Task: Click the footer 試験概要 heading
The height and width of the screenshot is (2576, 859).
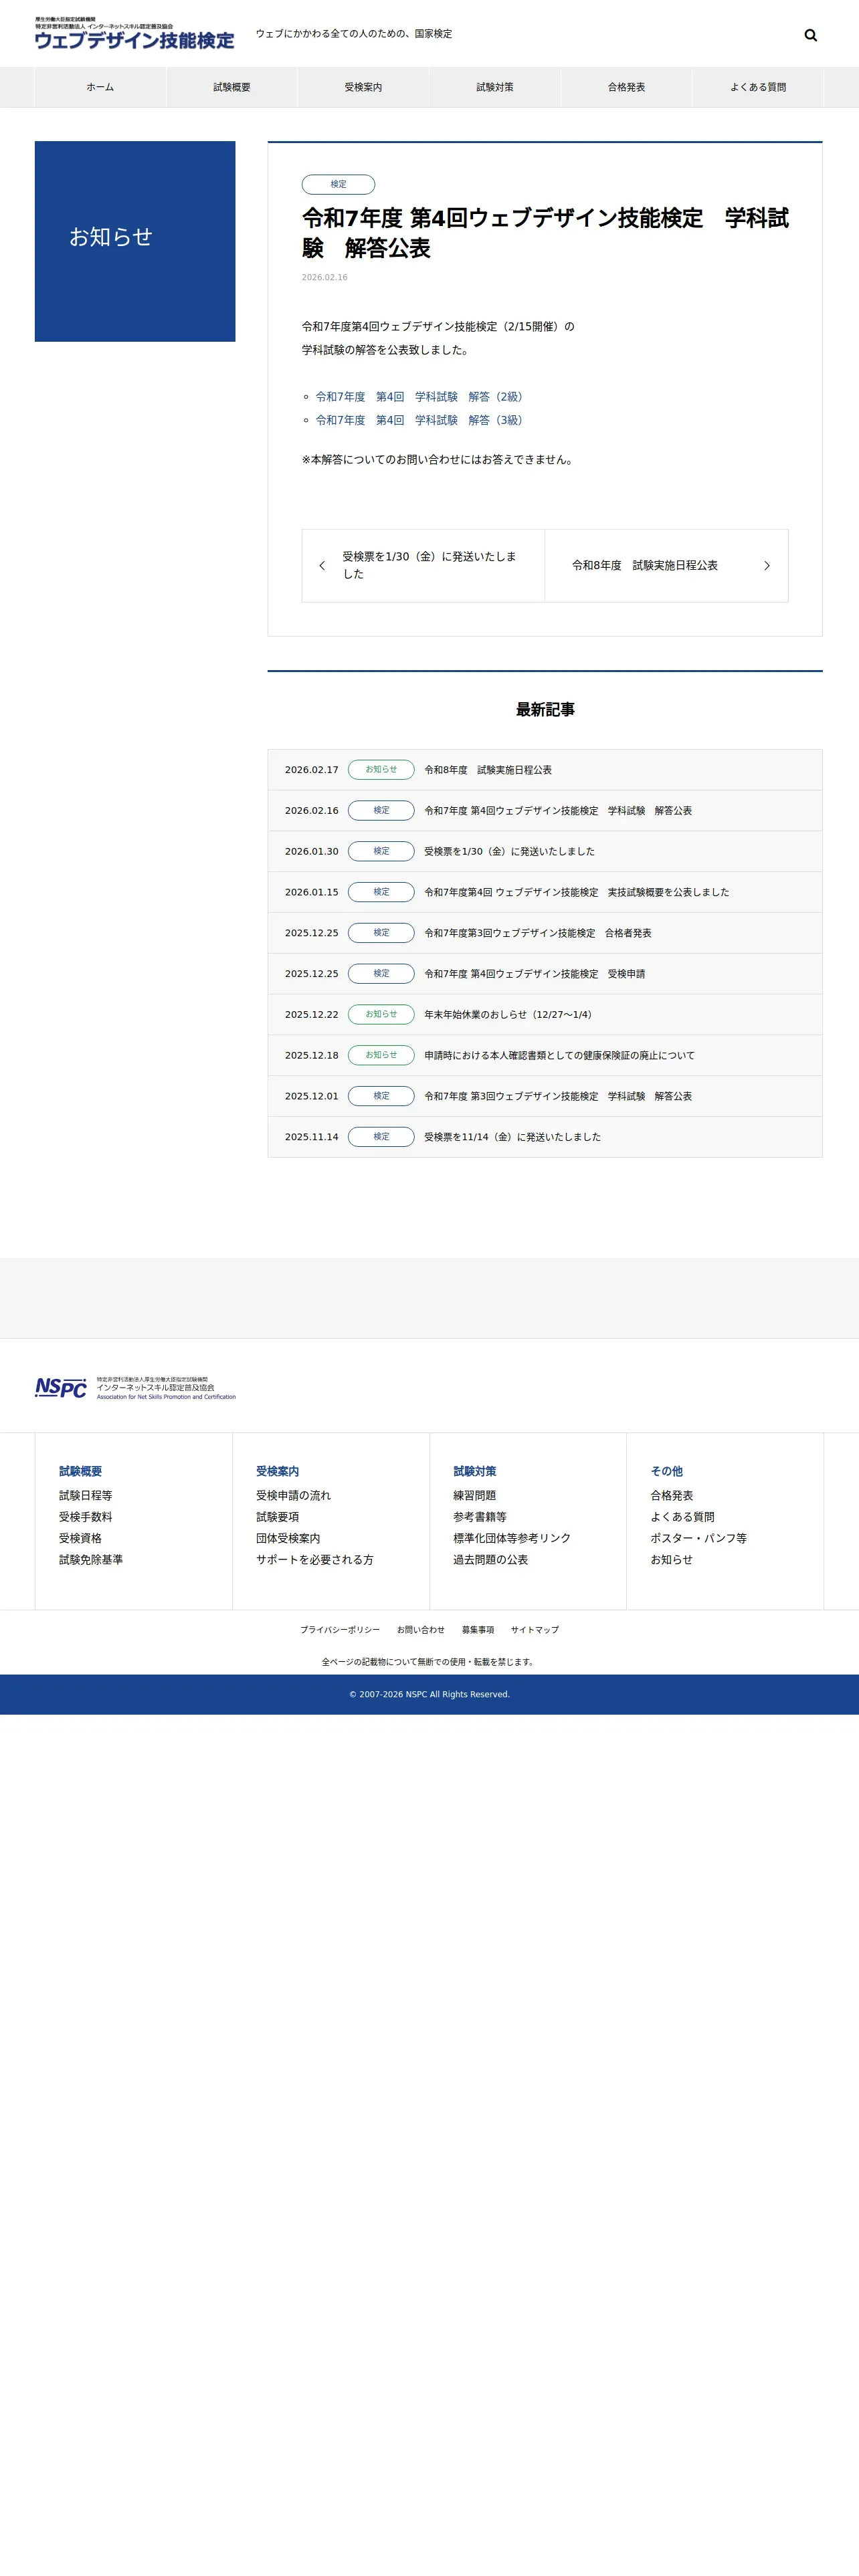Action: pyautogui.click(x=80, y=1471)
